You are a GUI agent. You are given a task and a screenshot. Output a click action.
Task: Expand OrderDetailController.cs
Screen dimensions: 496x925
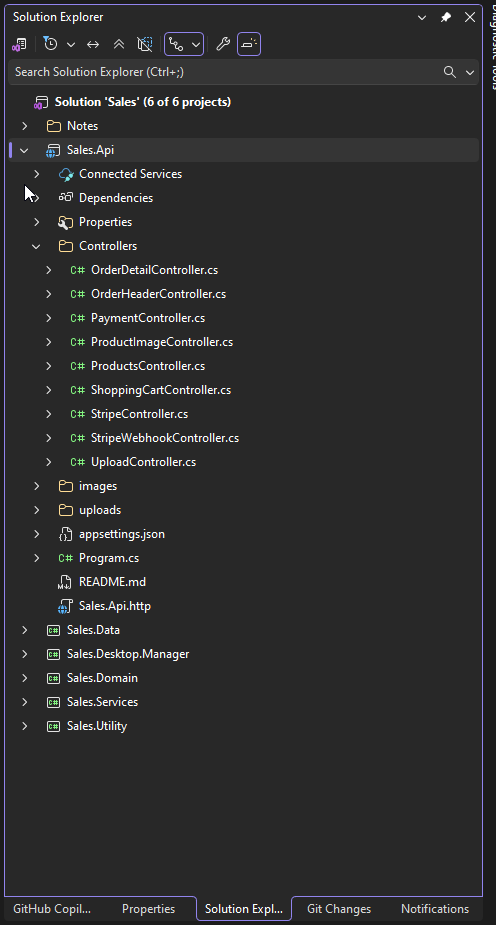coord(49,270)
